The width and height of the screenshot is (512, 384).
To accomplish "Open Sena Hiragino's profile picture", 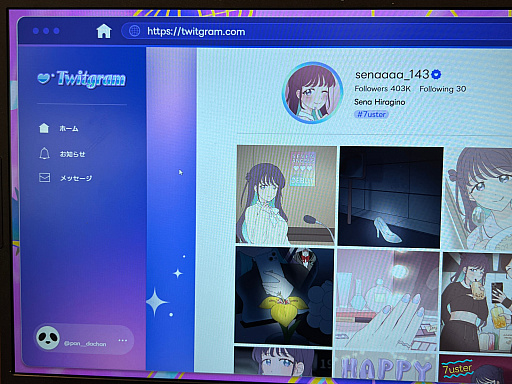I will pyautogui.click(x=313, y=93).
